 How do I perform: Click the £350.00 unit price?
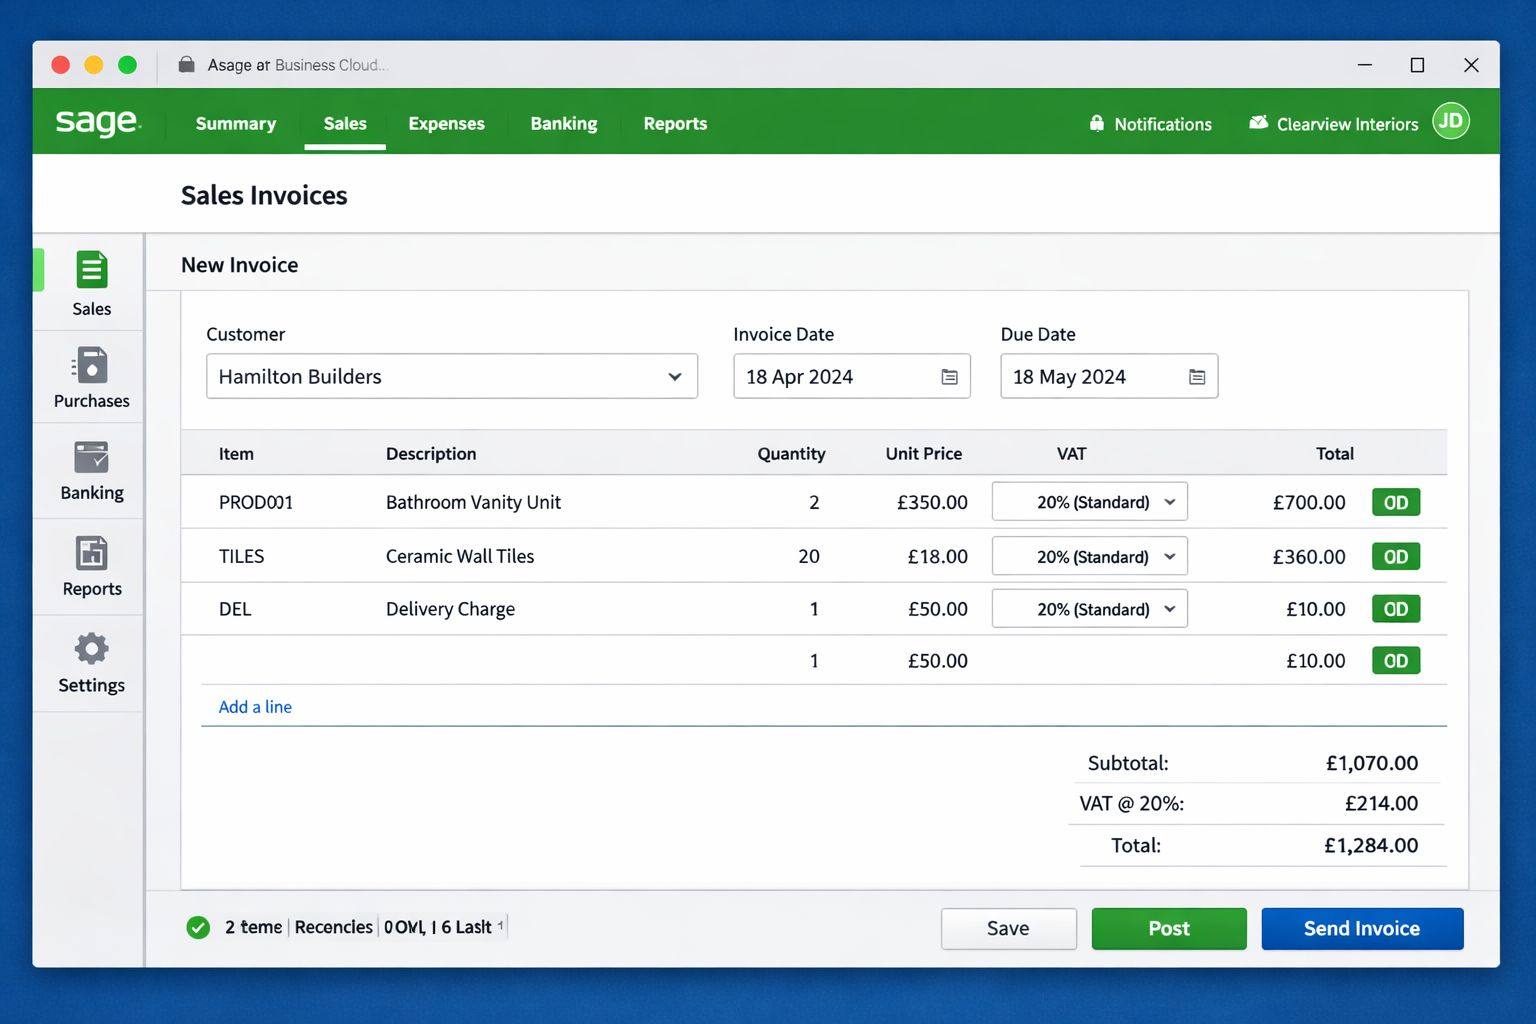point(932,502)
